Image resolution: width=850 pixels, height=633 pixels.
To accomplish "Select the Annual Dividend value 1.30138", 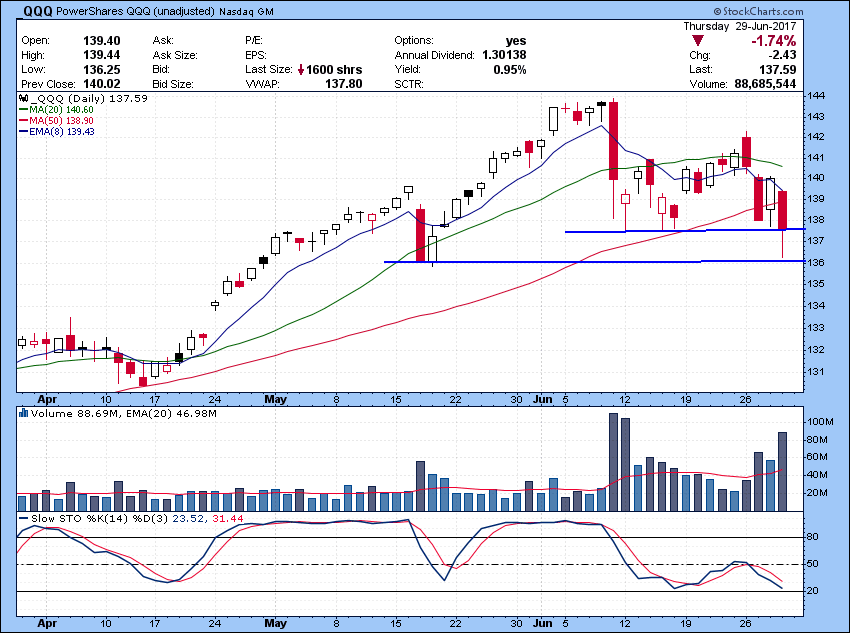I will tap(504, 55).
